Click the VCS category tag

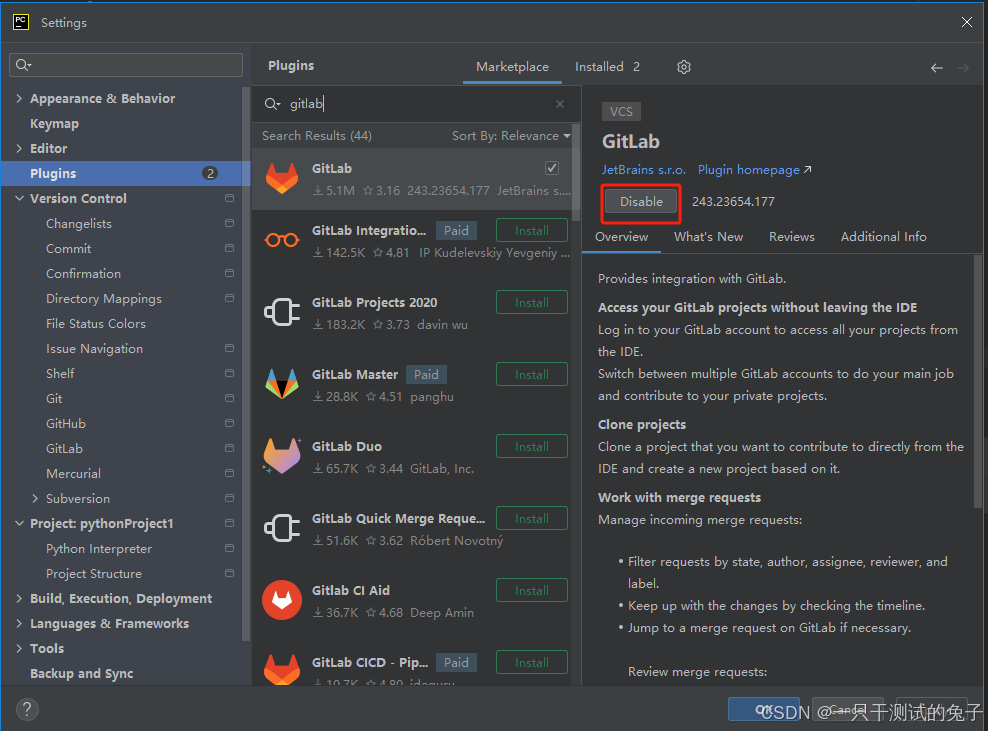pyautogui.click(x=621, y=112)
